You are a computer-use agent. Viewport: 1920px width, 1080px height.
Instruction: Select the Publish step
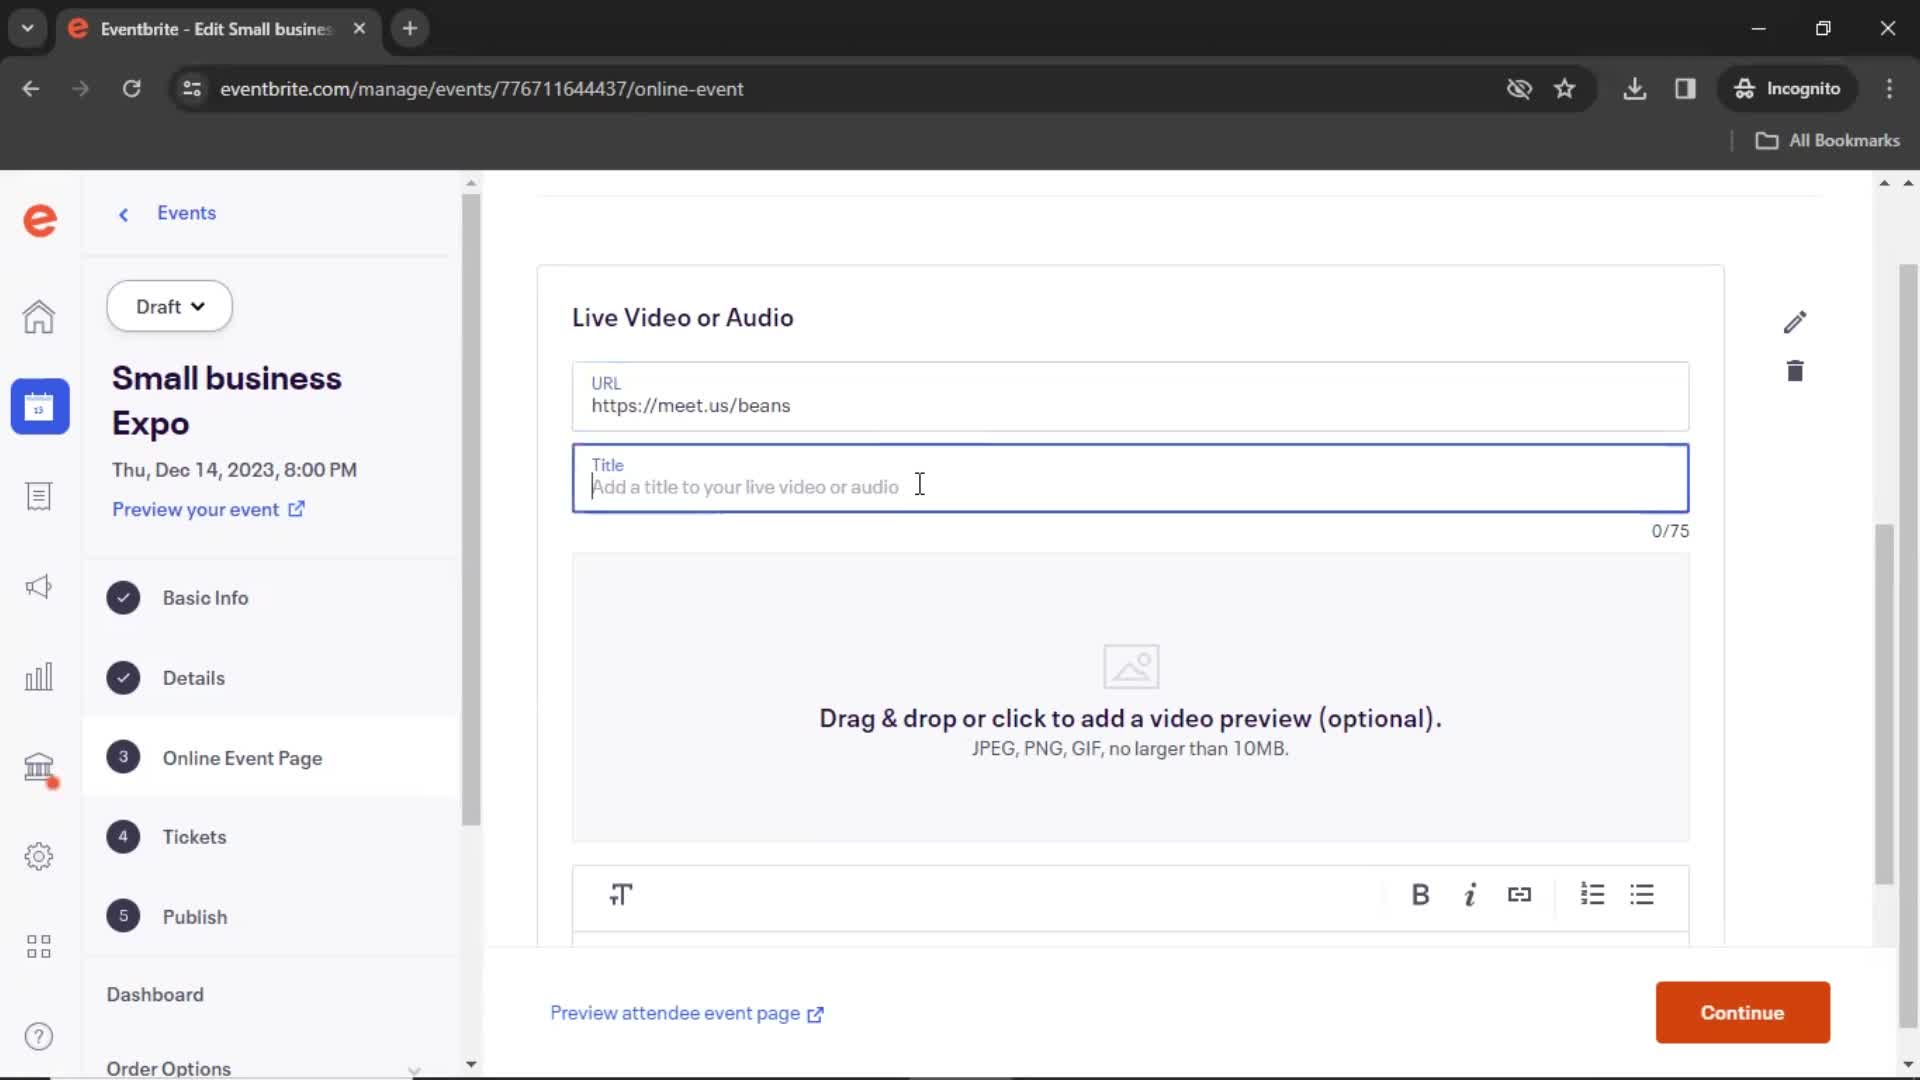pos(270,916)
